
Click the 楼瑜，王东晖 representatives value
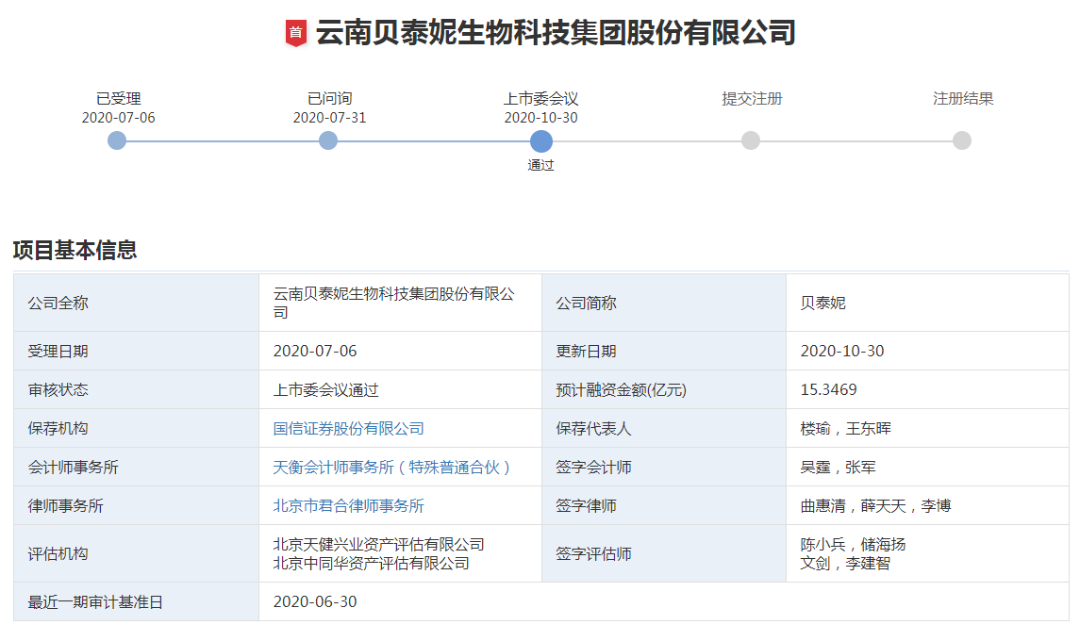[x=846, y=428]
